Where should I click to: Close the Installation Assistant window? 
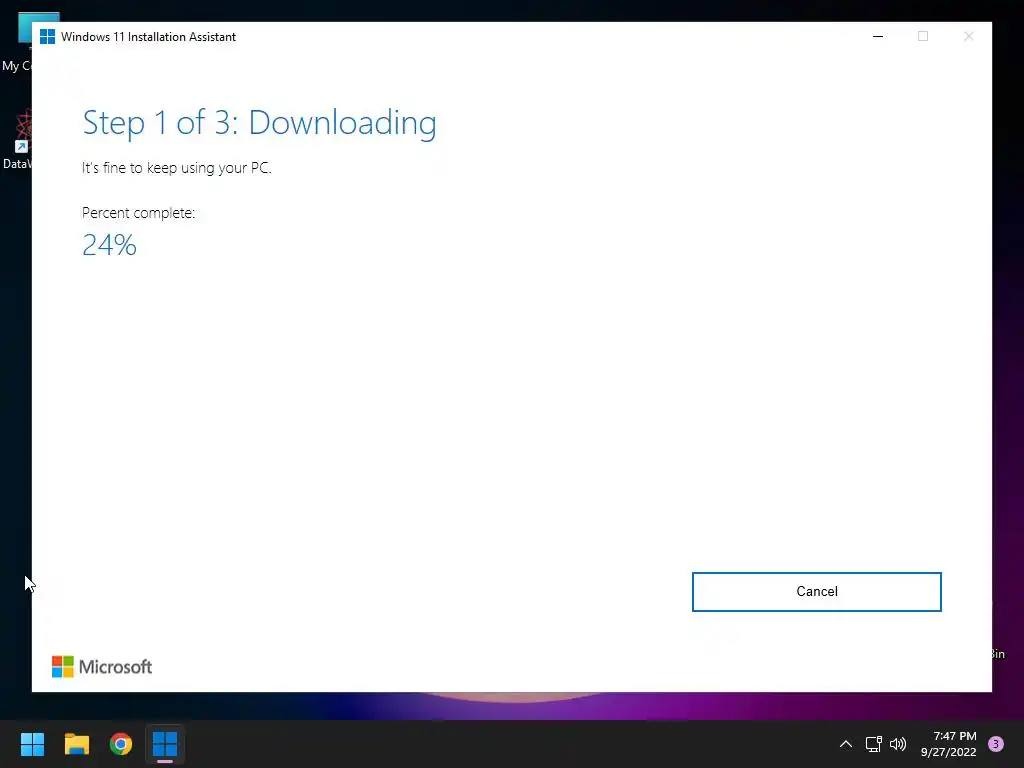click(968, 37)
